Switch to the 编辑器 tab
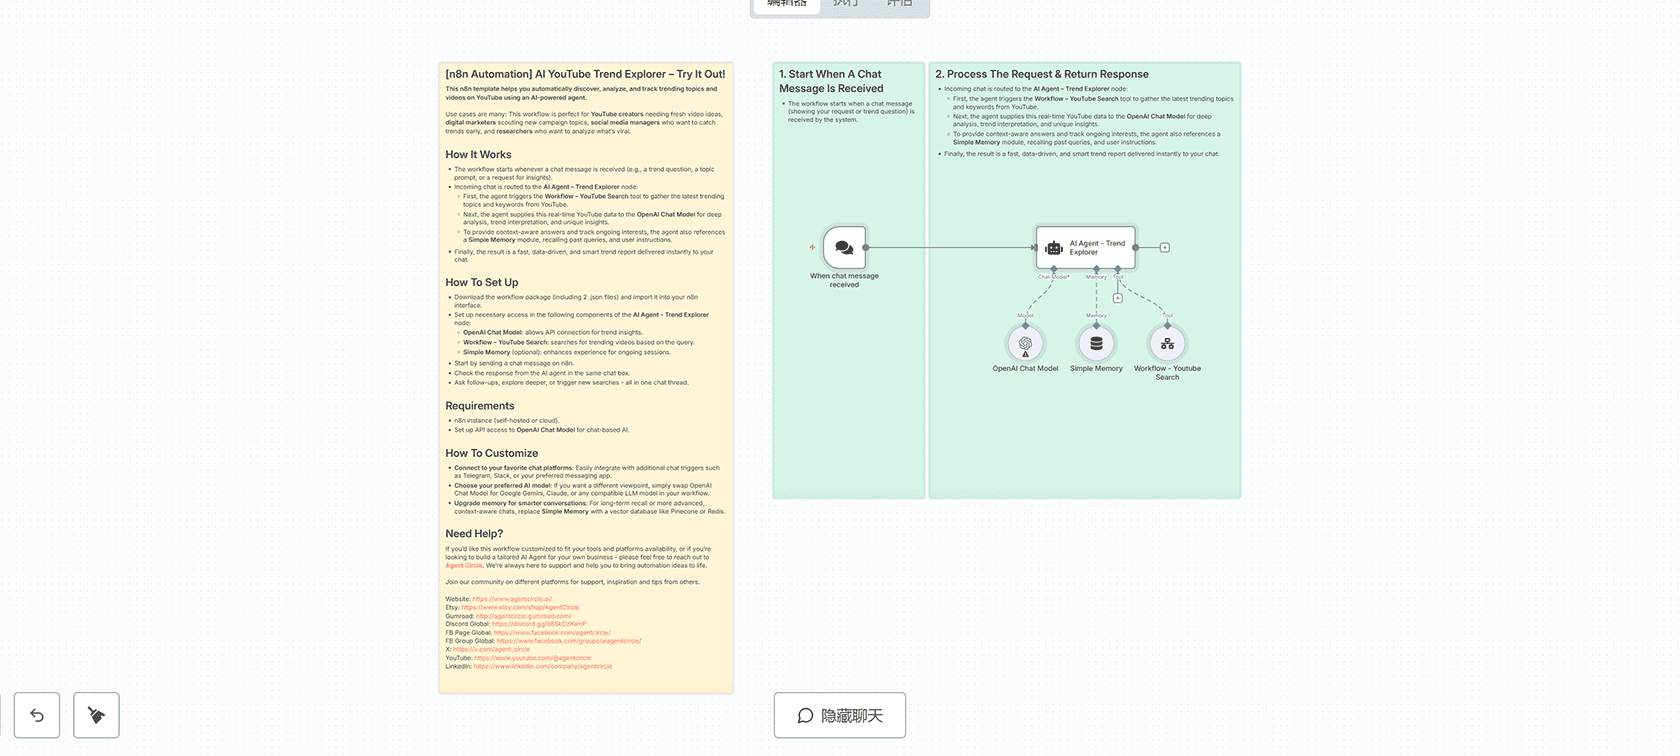1680x756 pixels. [787, 4]
